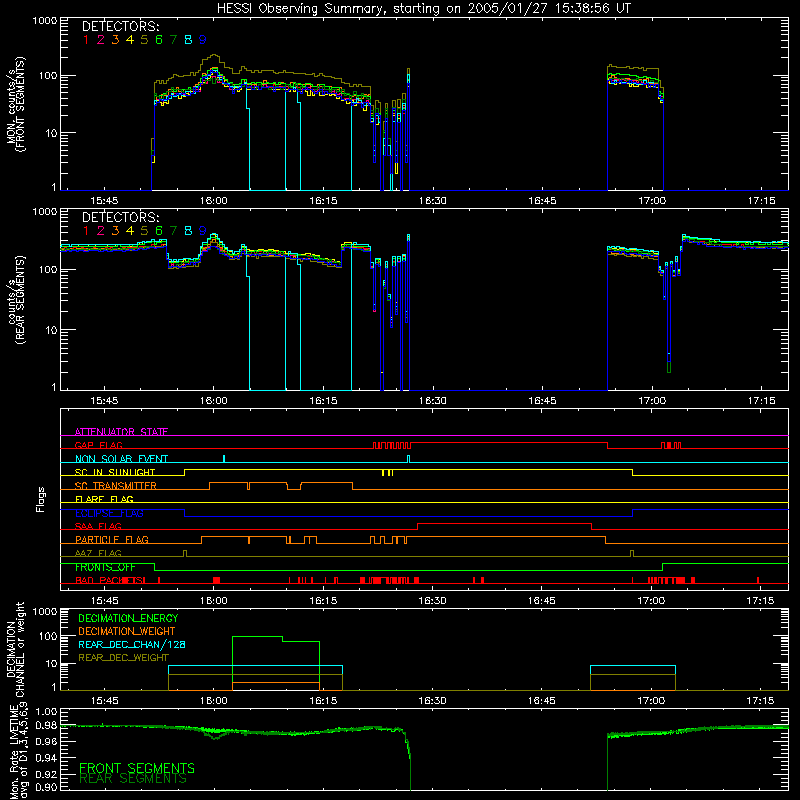This screenshot has height=800, width=800.
Task: Click the GAP FLAG label
Action: point(98,445)
